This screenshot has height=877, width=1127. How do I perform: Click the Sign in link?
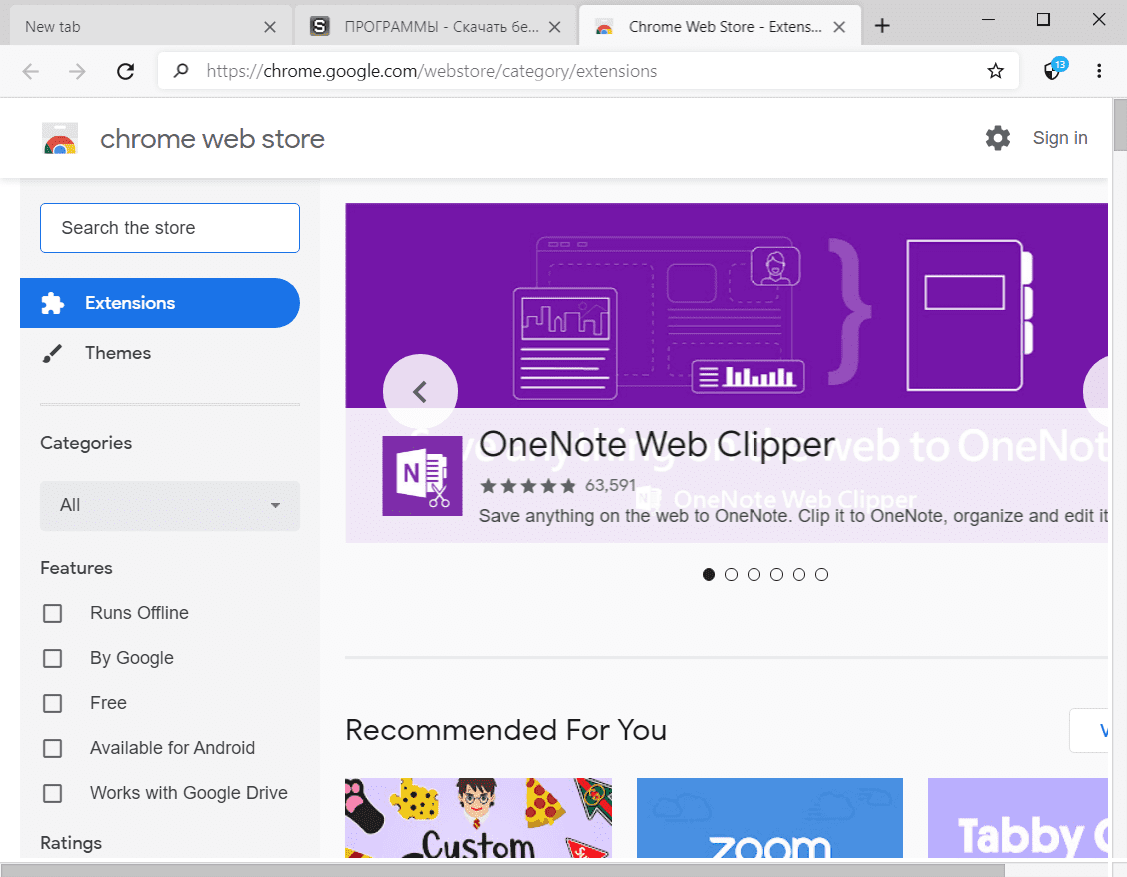[1059, 138]
